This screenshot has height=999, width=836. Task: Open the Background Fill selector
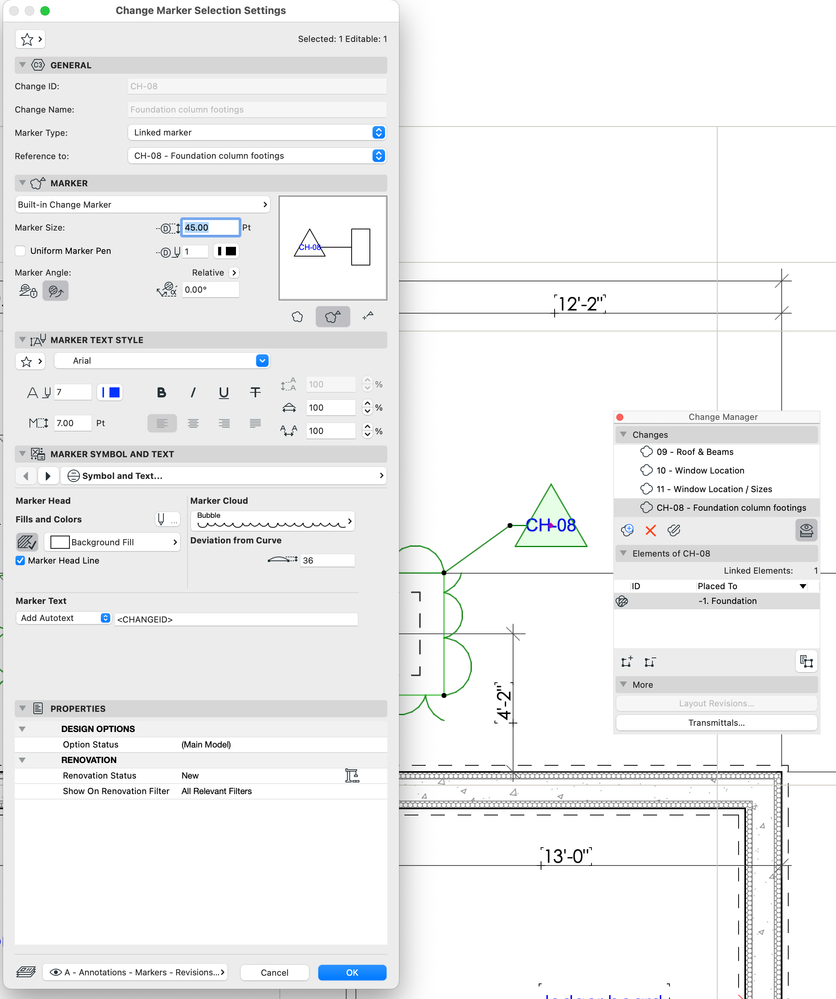point(113,542)
